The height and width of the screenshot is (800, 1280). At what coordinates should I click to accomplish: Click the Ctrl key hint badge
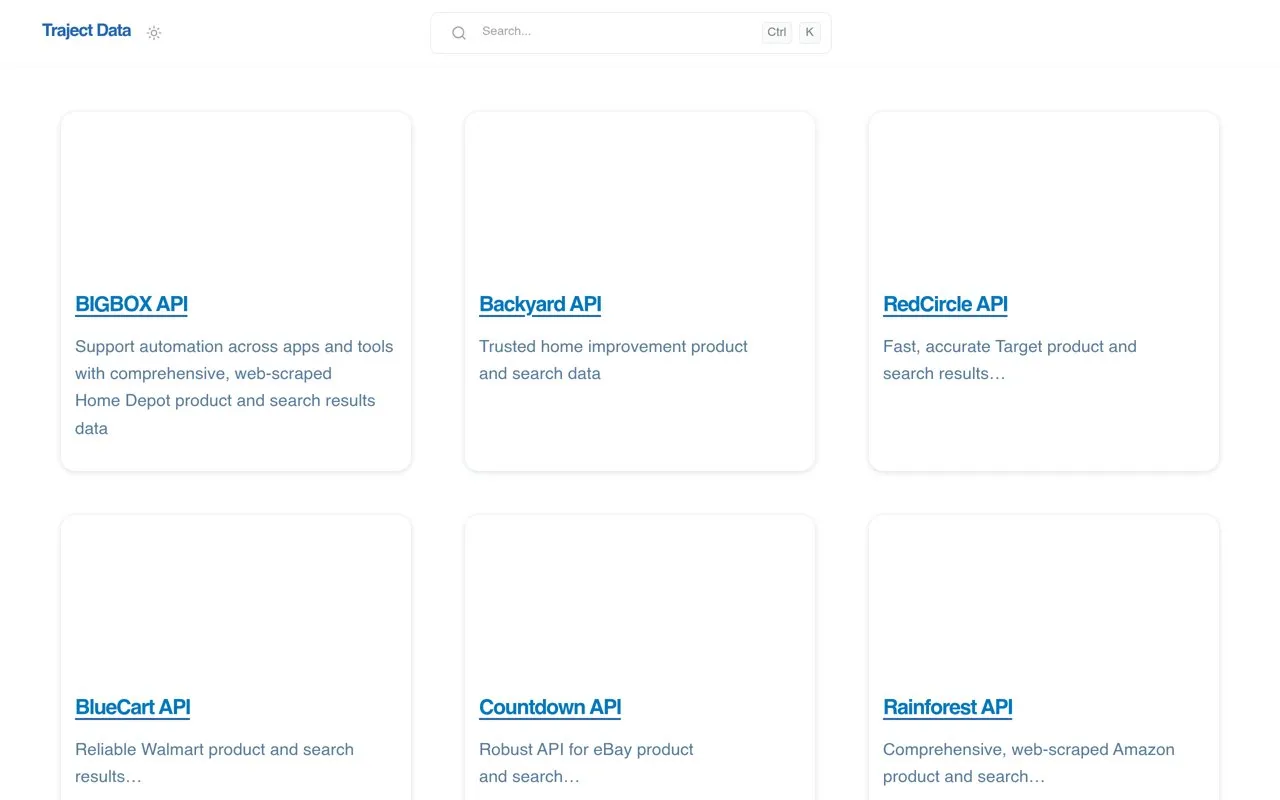pos(777,32)
